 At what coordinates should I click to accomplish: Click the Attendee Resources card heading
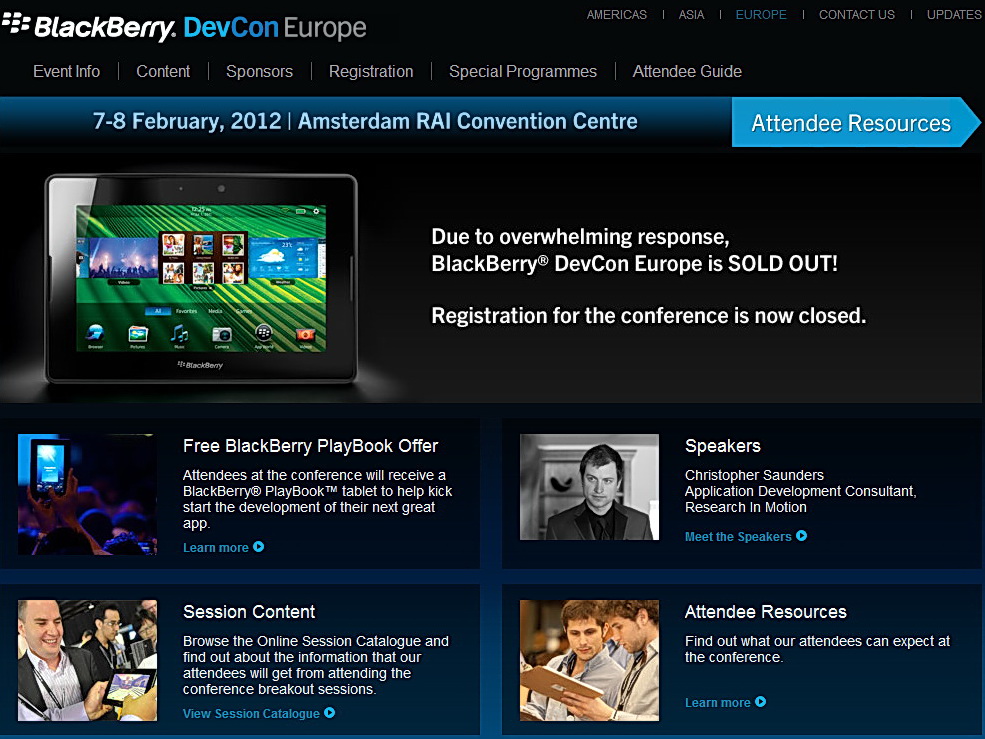tap(766, 611)
